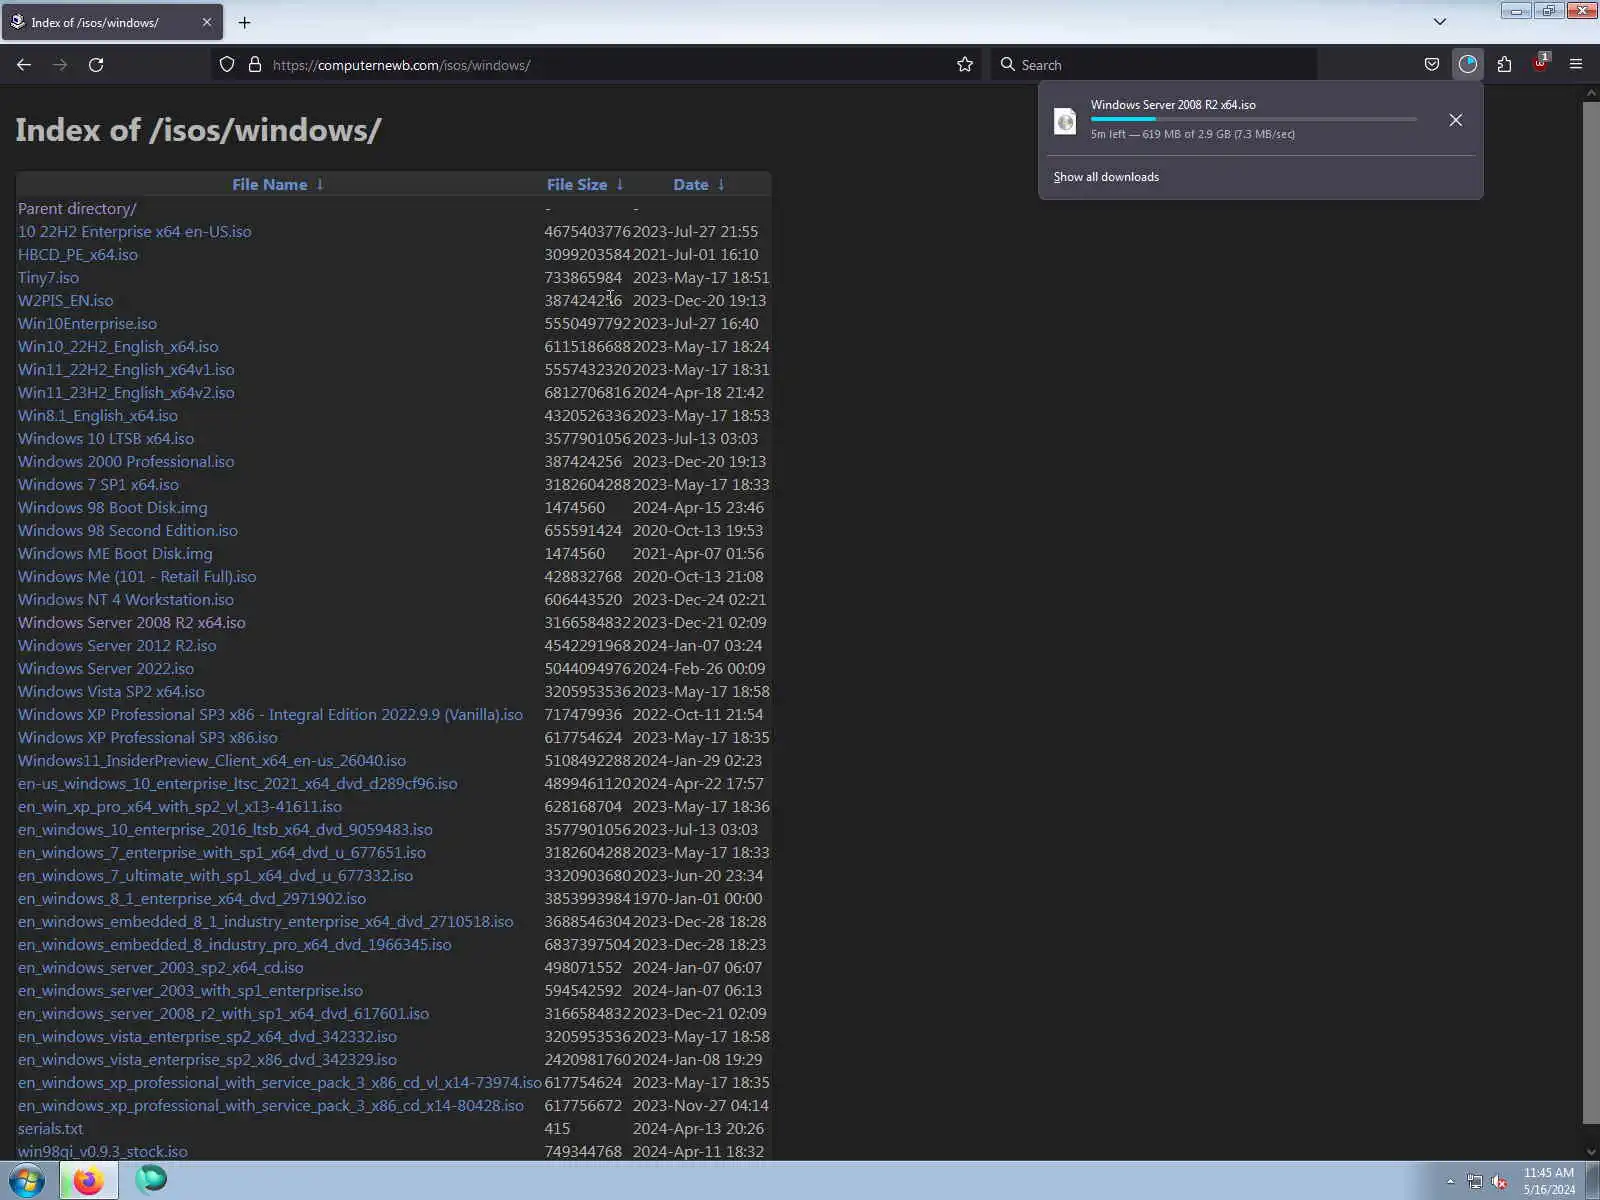Image resolution: width=1600 pixels, height=1200 pixels.
Task: Sort the listing by File Size header
Action: click(577, 185)
